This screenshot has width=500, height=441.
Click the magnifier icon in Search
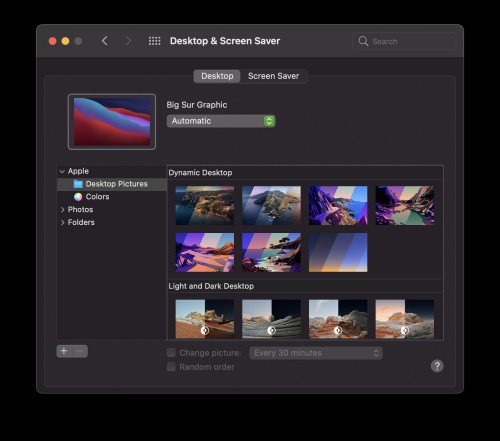click(x=363, y=41)
